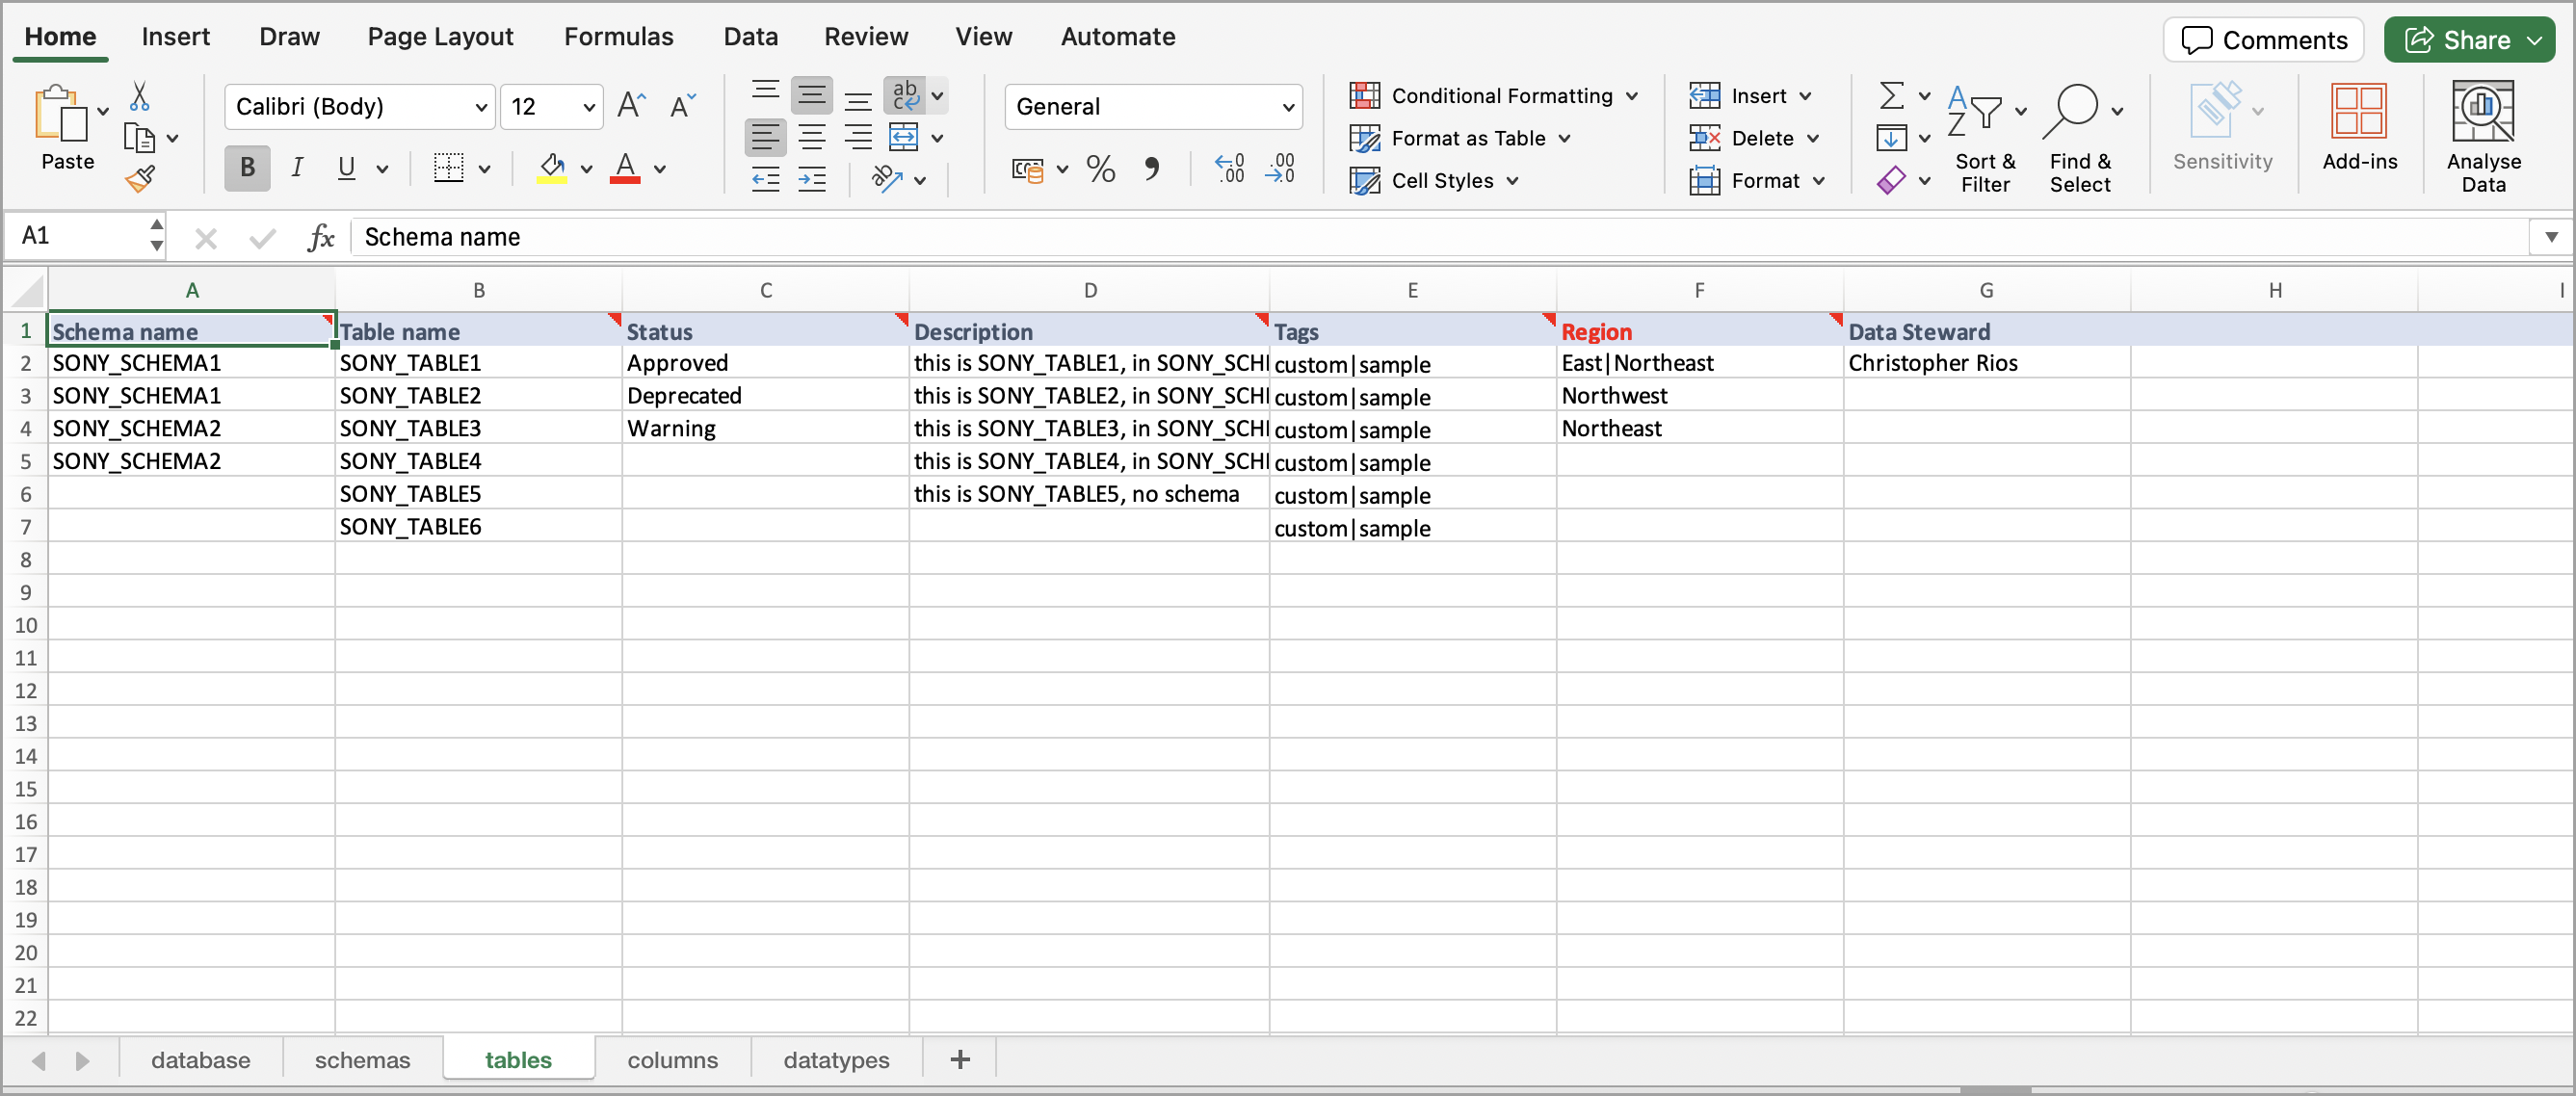Decrease indent
Screen dimensions: 2576x1096
(766, 180)
